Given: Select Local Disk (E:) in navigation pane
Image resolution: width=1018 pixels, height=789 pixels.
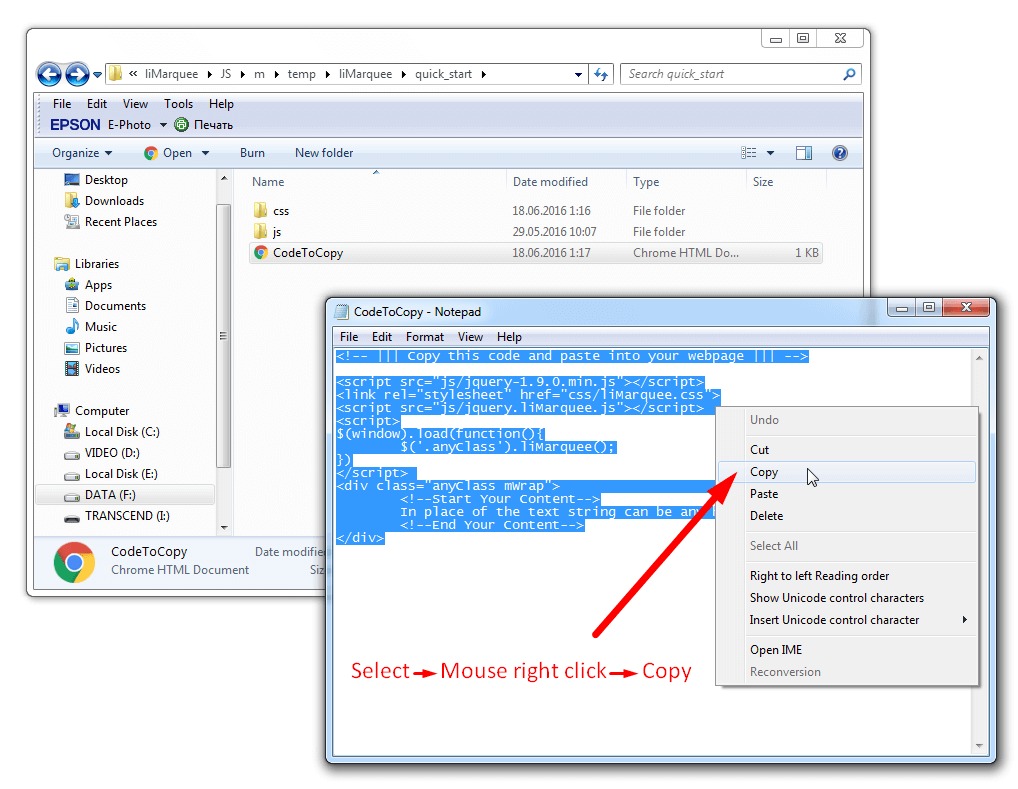Looking at the screenshot, I should pyautogui.click(x=121, y=474).
